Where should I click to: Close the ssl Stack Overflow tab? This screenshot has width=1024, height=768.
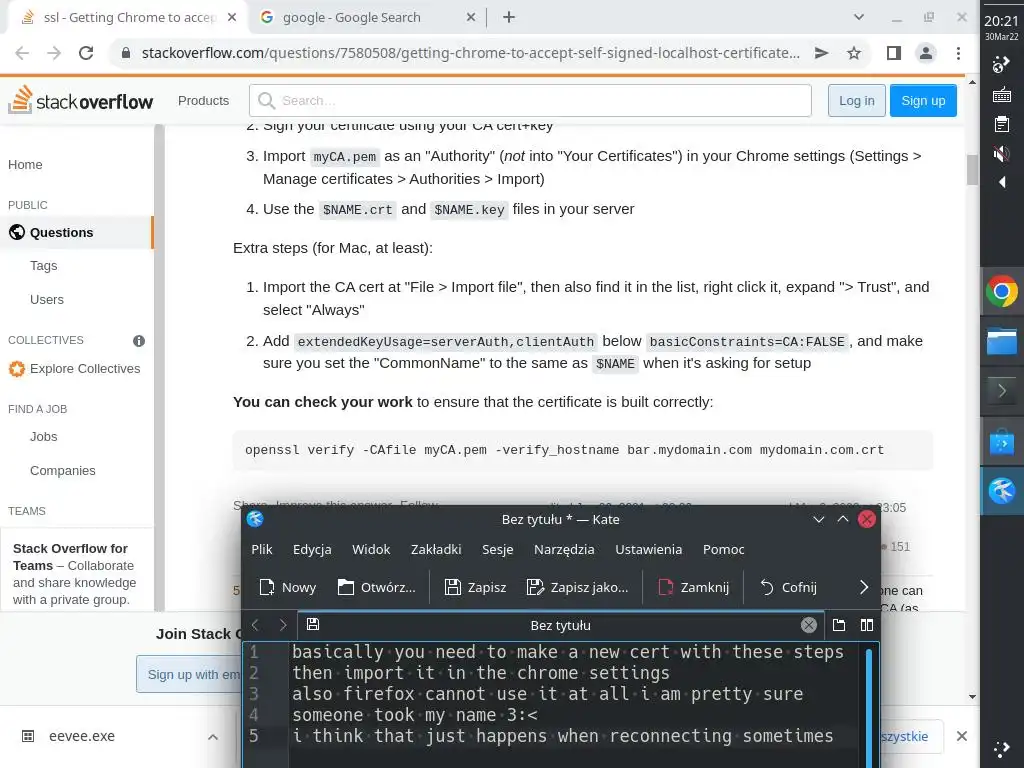(232, 18)
